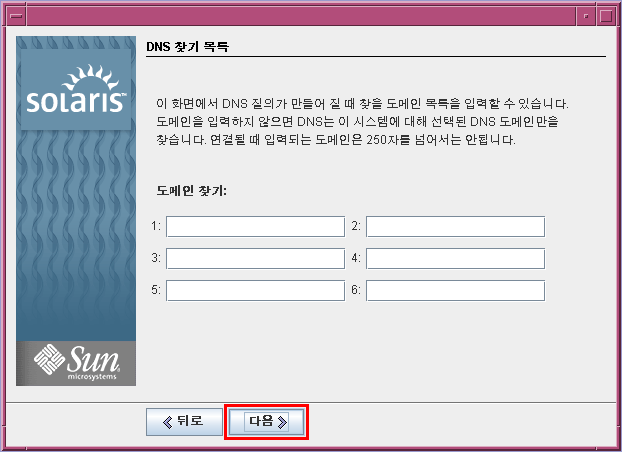Image resolution: width=622 pixels, height=452 pixels.
Task: Go back with the 뒤로 button
Action: [x=184, y=421]
